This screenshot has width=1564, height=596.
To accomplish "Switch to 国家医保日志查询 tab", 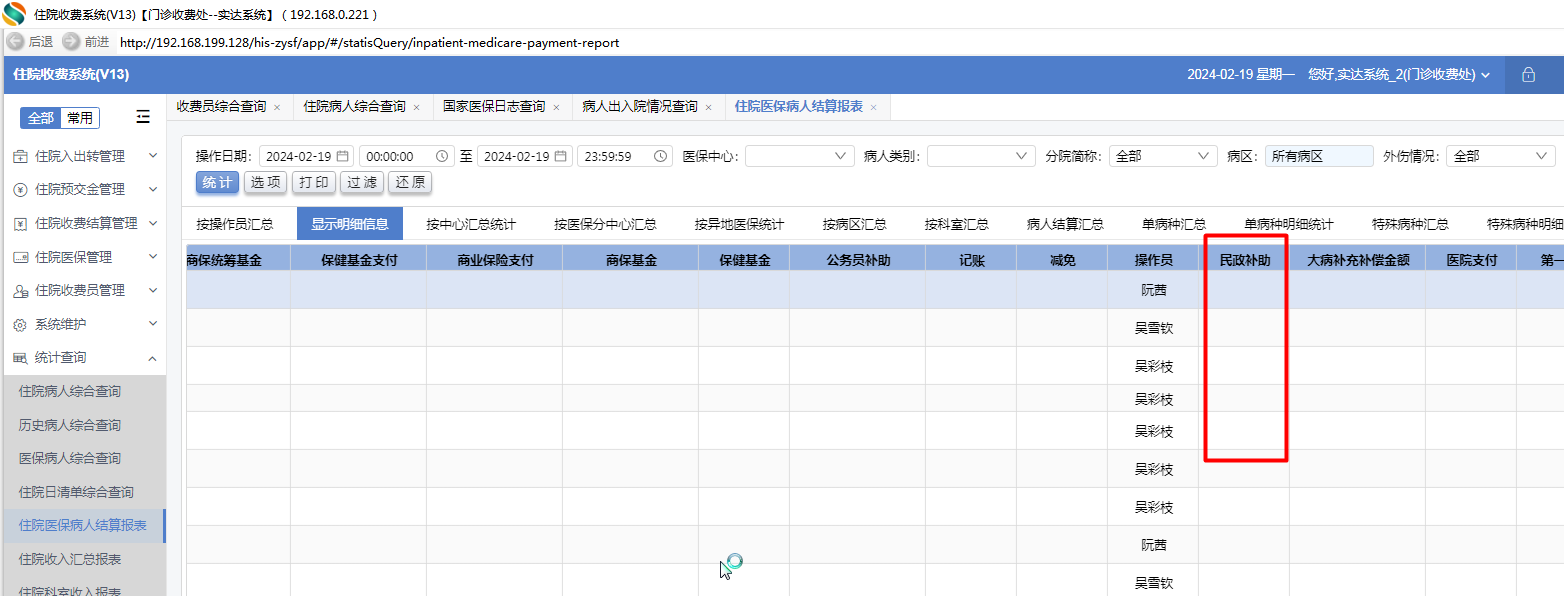I will pos(494,106).
